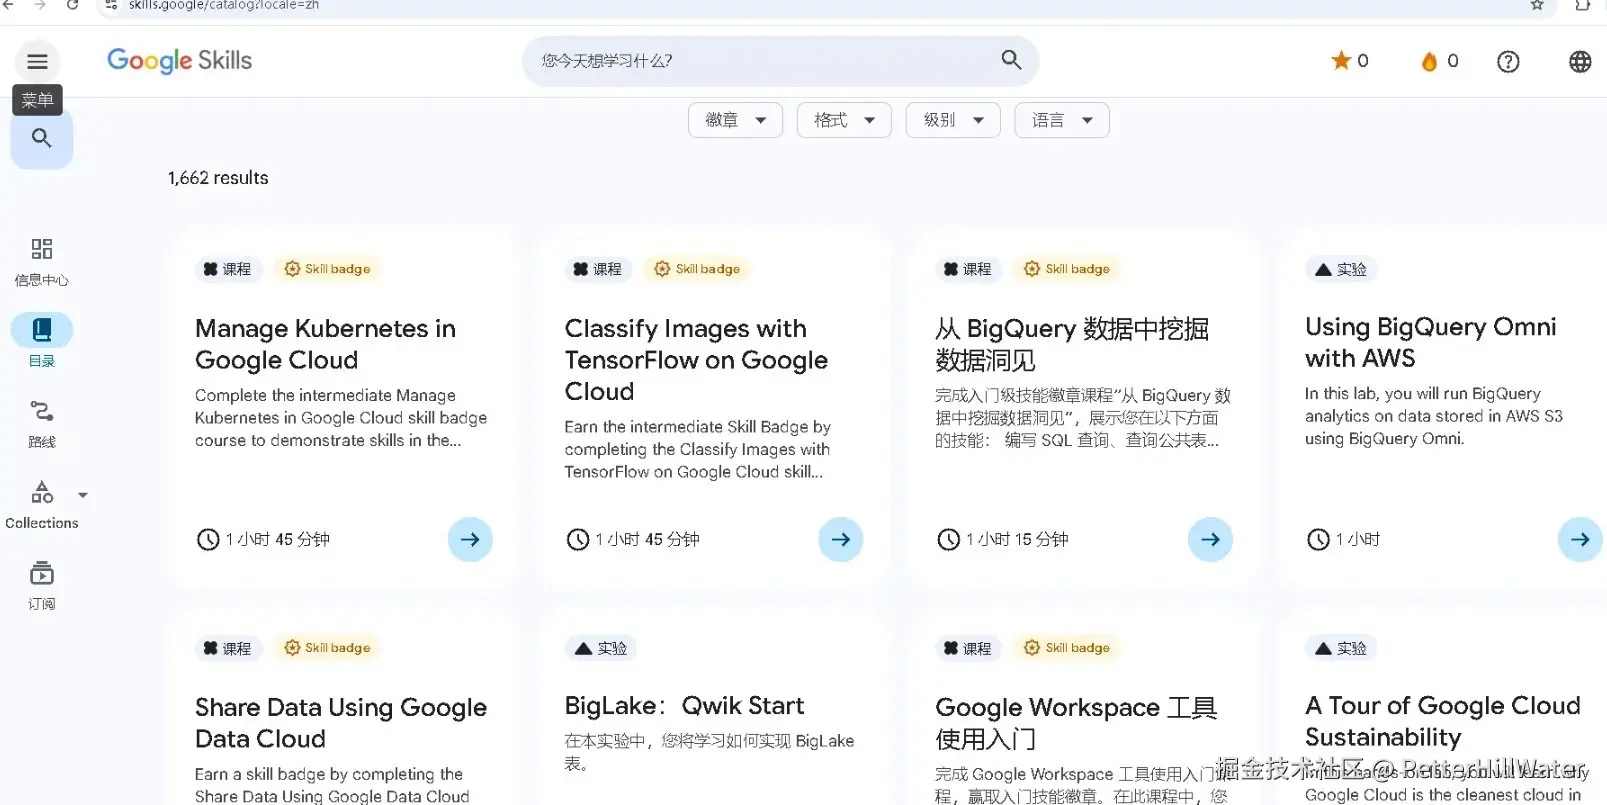
Task: Open Classify Images with TensorFlow title
Action: [696, 360]
